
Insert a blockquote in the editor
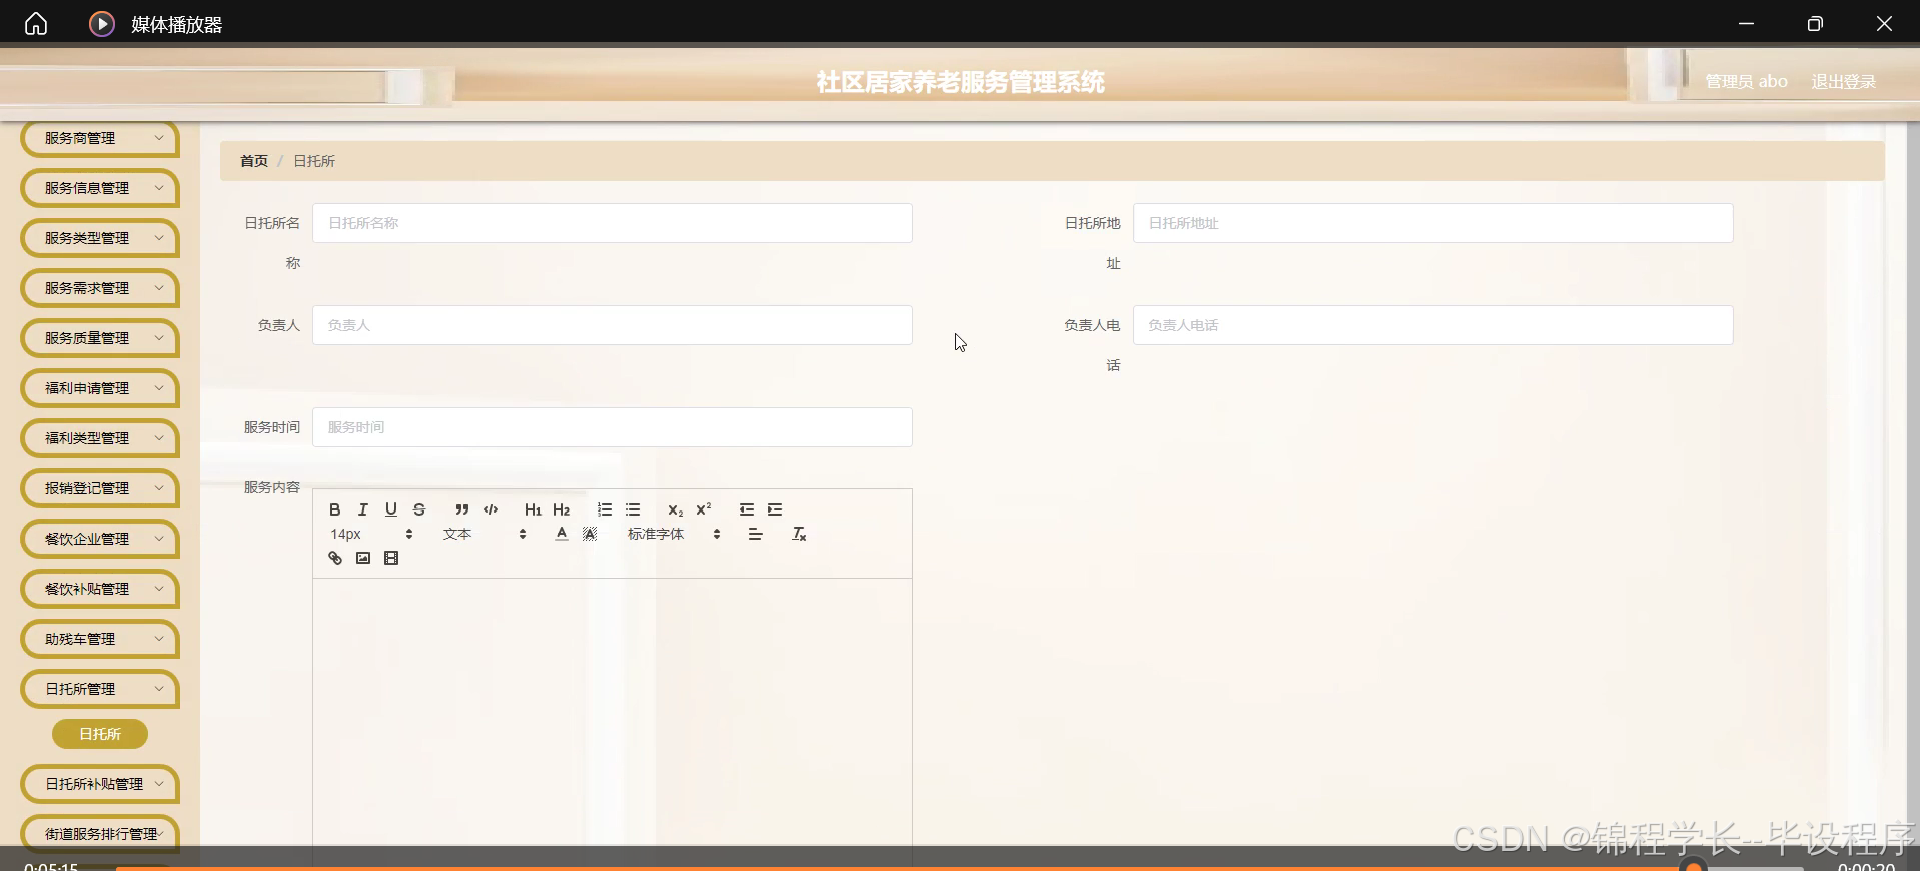[x=461, y=510]
